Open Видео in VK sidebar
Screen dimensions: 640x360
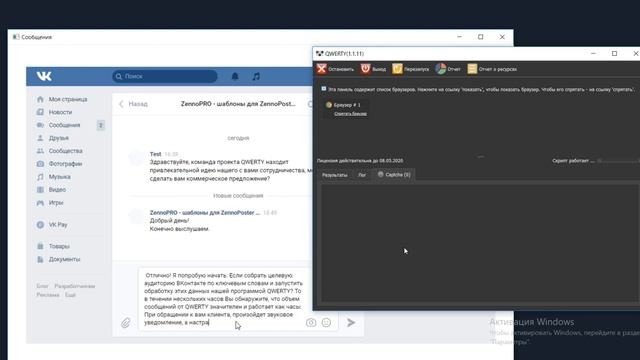click(x=57, y=190)
